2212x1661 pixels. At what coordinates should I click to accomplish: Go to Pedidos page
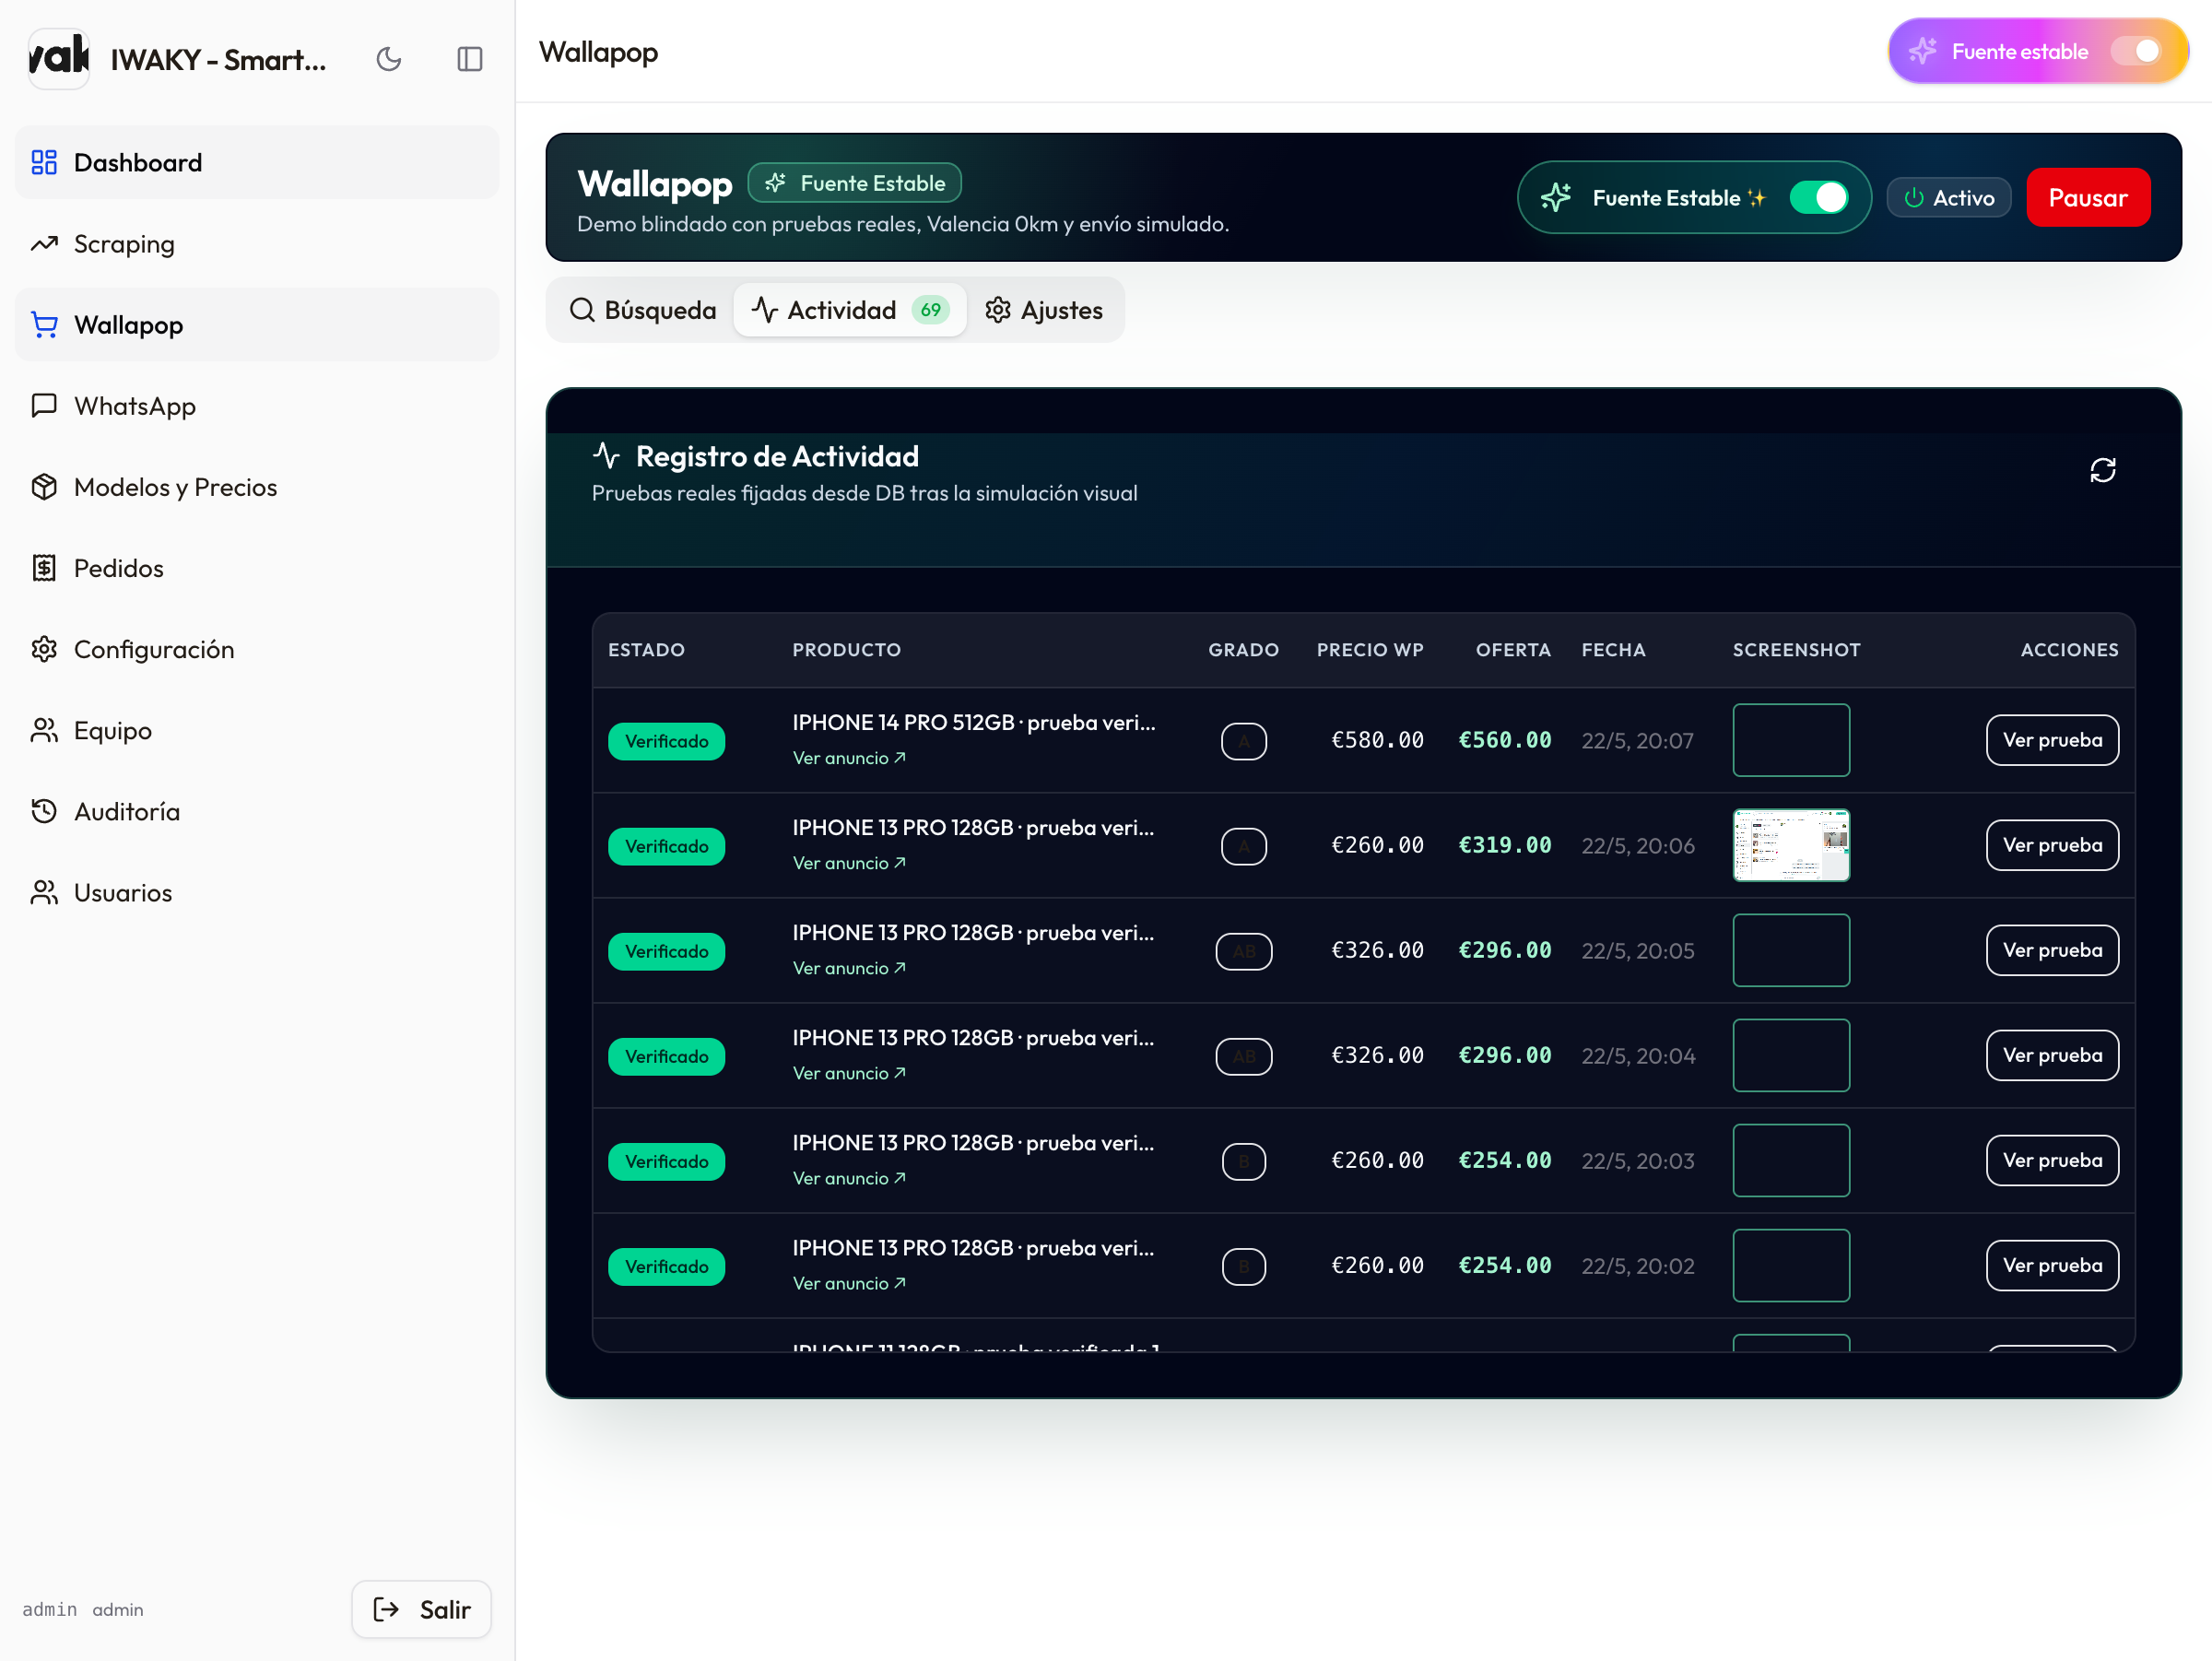[257, 567]
